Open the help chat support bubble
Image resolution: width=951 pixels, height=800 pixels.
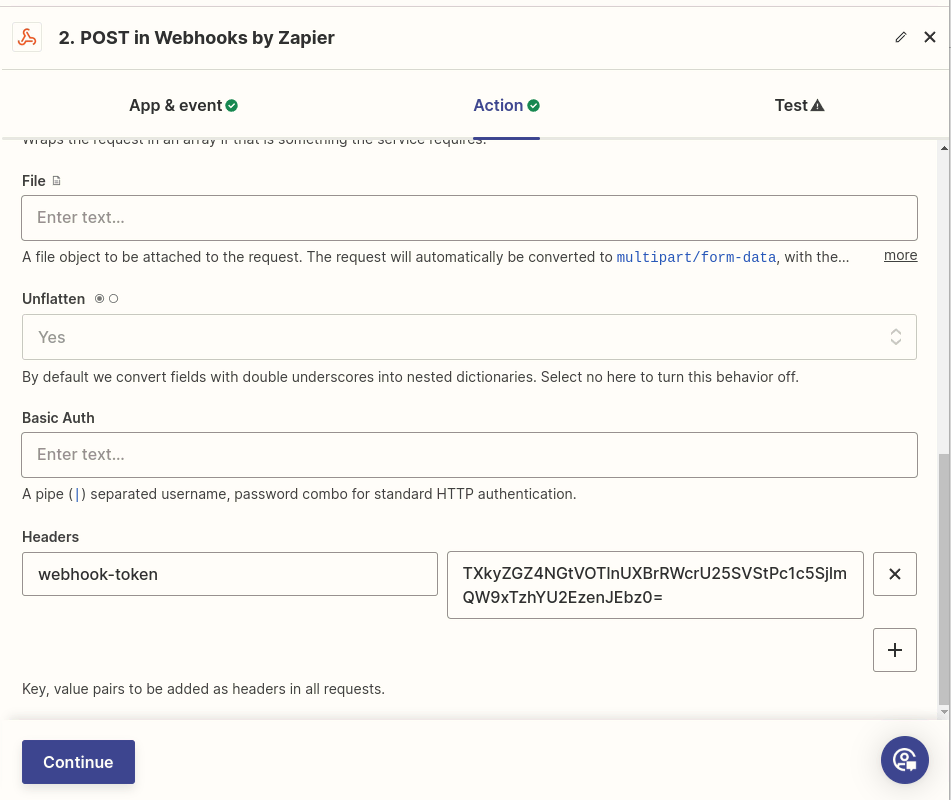(905, 760)
